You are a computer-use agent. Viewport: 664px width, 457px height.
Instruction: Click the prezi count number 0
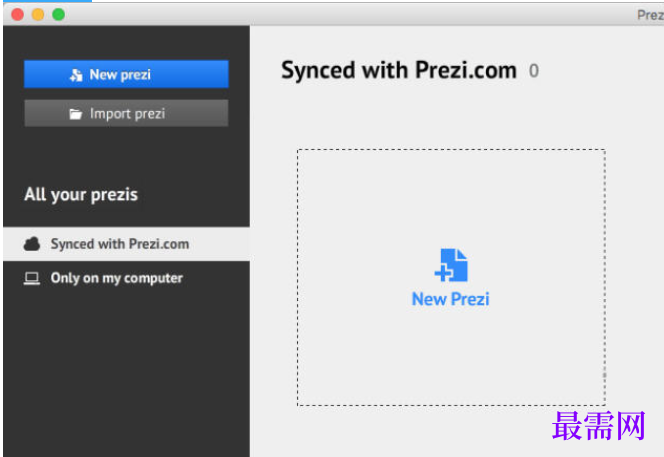point(534,71)
